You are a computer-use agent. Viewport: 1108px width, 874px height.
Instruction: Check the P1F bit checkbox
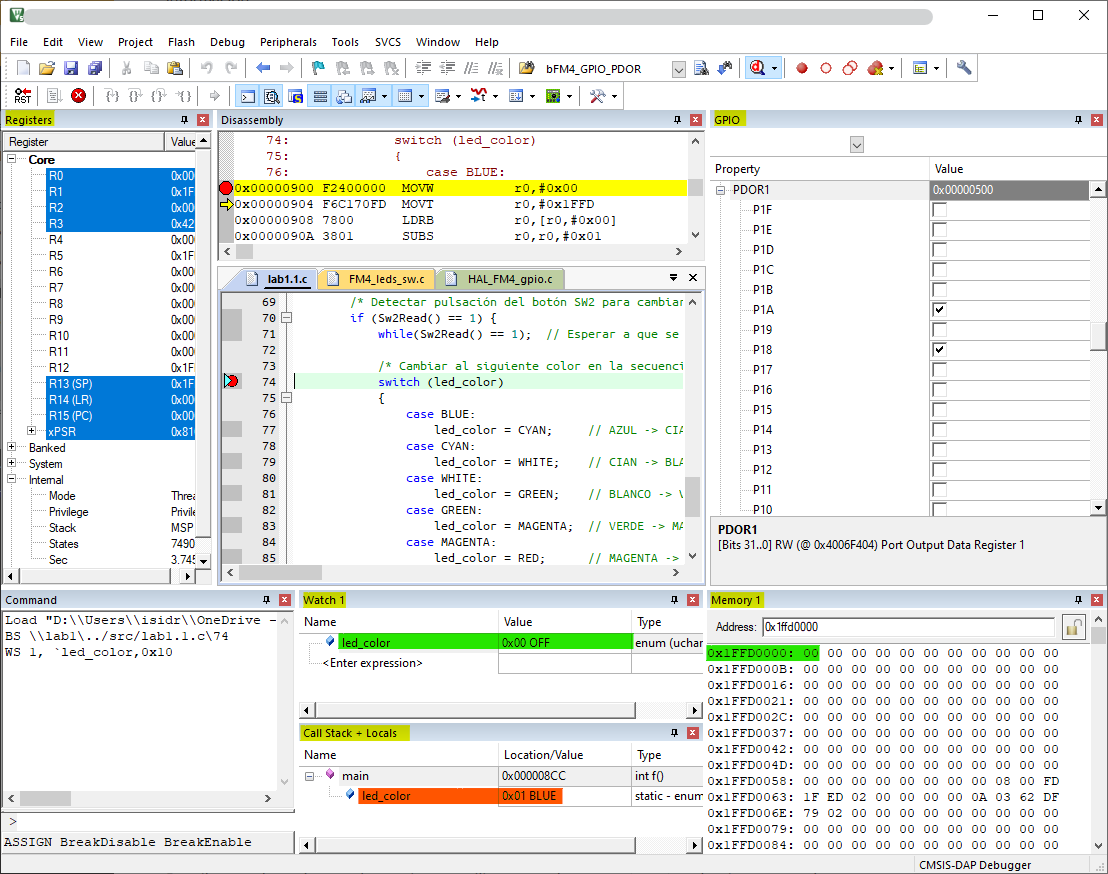939,210
